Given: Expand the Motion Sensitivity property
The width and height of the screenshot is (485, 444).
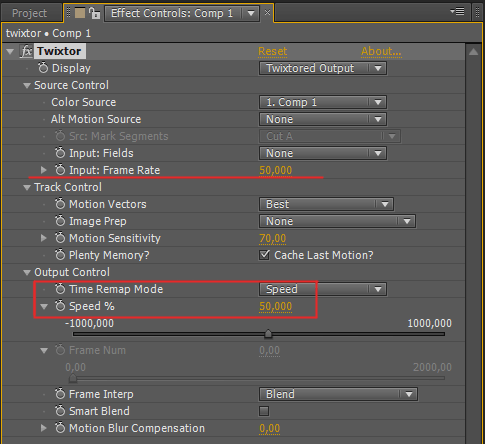Looking at the screenshot, I should coord(44,238).
